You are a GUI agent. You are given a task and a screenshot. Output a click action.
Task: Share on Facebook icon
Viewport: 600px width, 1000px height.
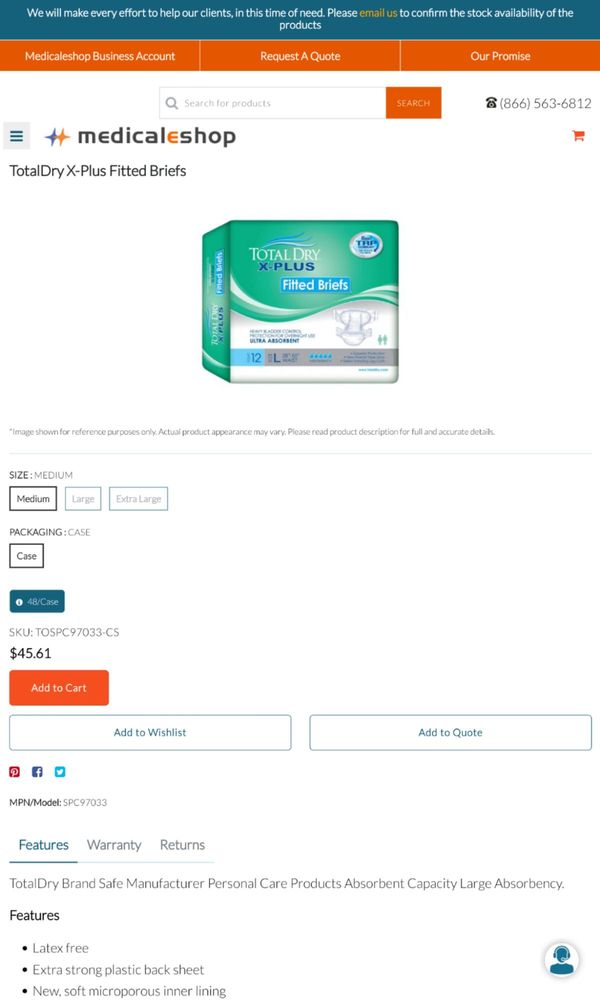[x=37, y=772]
